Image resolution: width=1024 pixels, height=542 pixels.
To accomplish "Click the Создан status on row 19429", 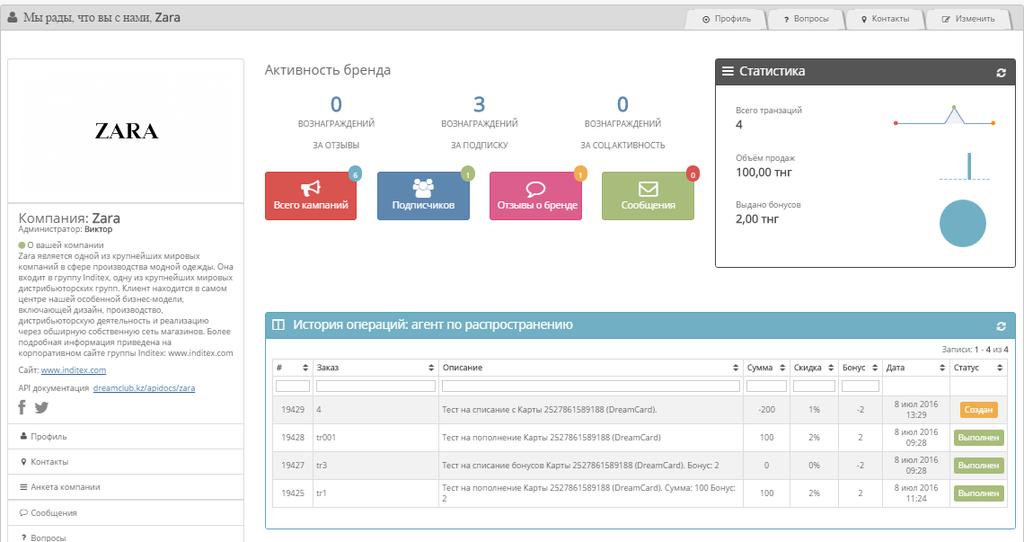I will pyautogui.click(x=978, y=409).
